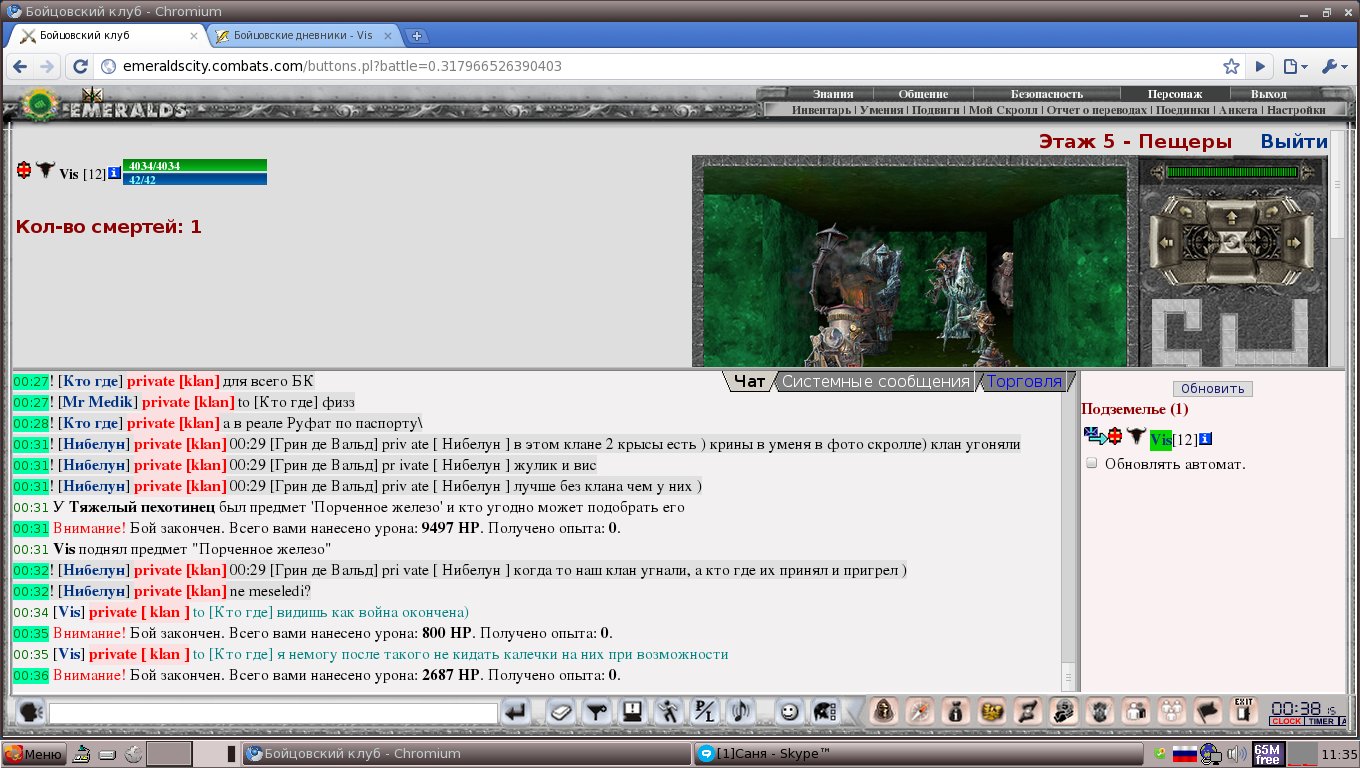Click the helmet icon with list dots

[824, 712]
